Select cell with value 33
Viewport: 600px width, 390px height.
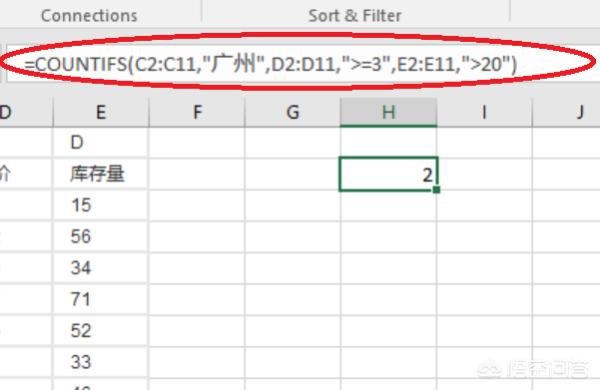pyautogui.click(x=101, y=362)
